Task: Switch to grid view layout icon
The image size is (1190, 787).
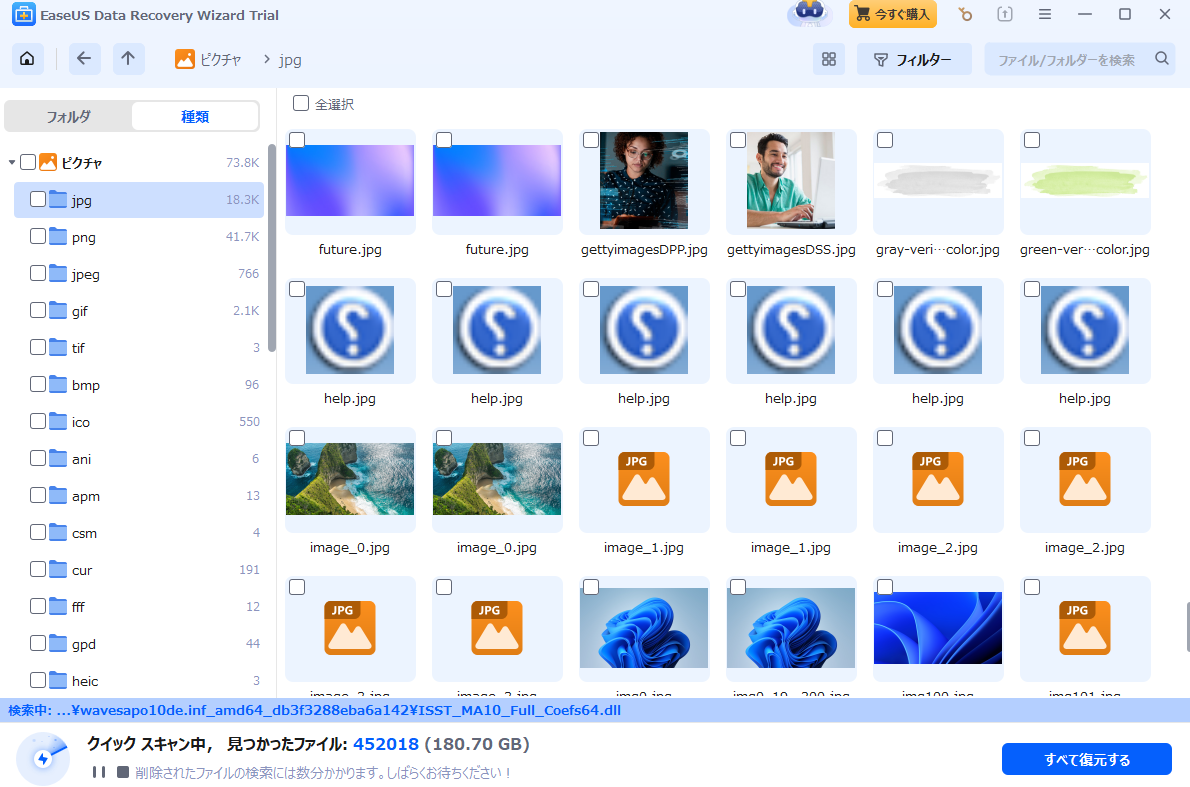Action: [829, 59]
